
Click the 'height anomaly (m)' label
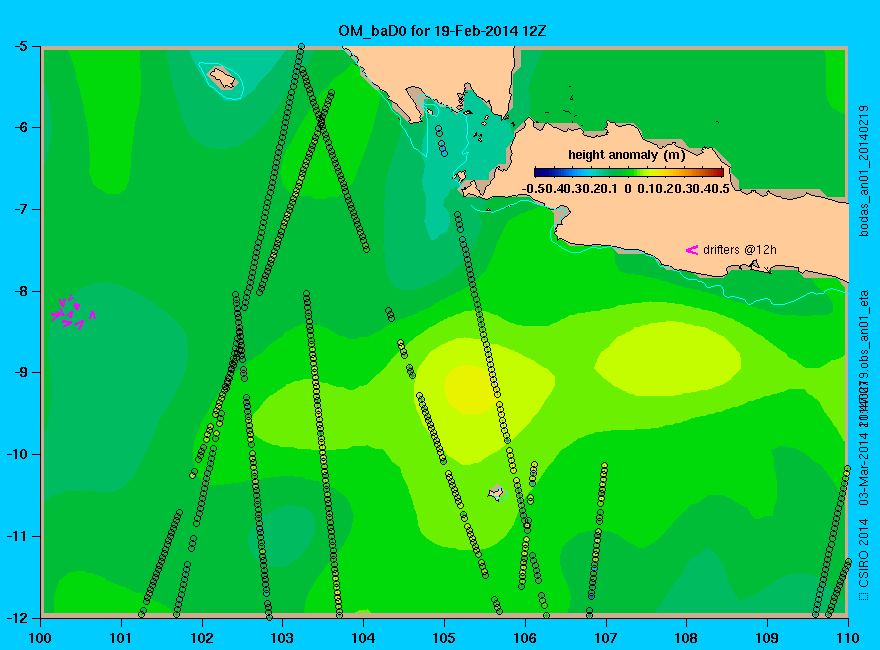pyautogui.click(x=626, y=154)
